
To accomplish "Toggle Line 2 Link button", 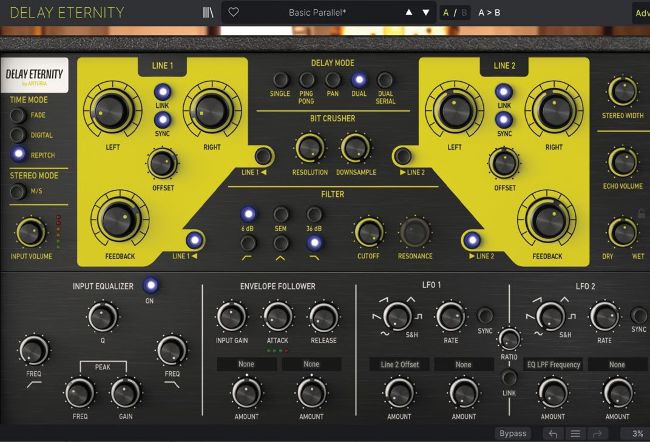I will 504,92.
